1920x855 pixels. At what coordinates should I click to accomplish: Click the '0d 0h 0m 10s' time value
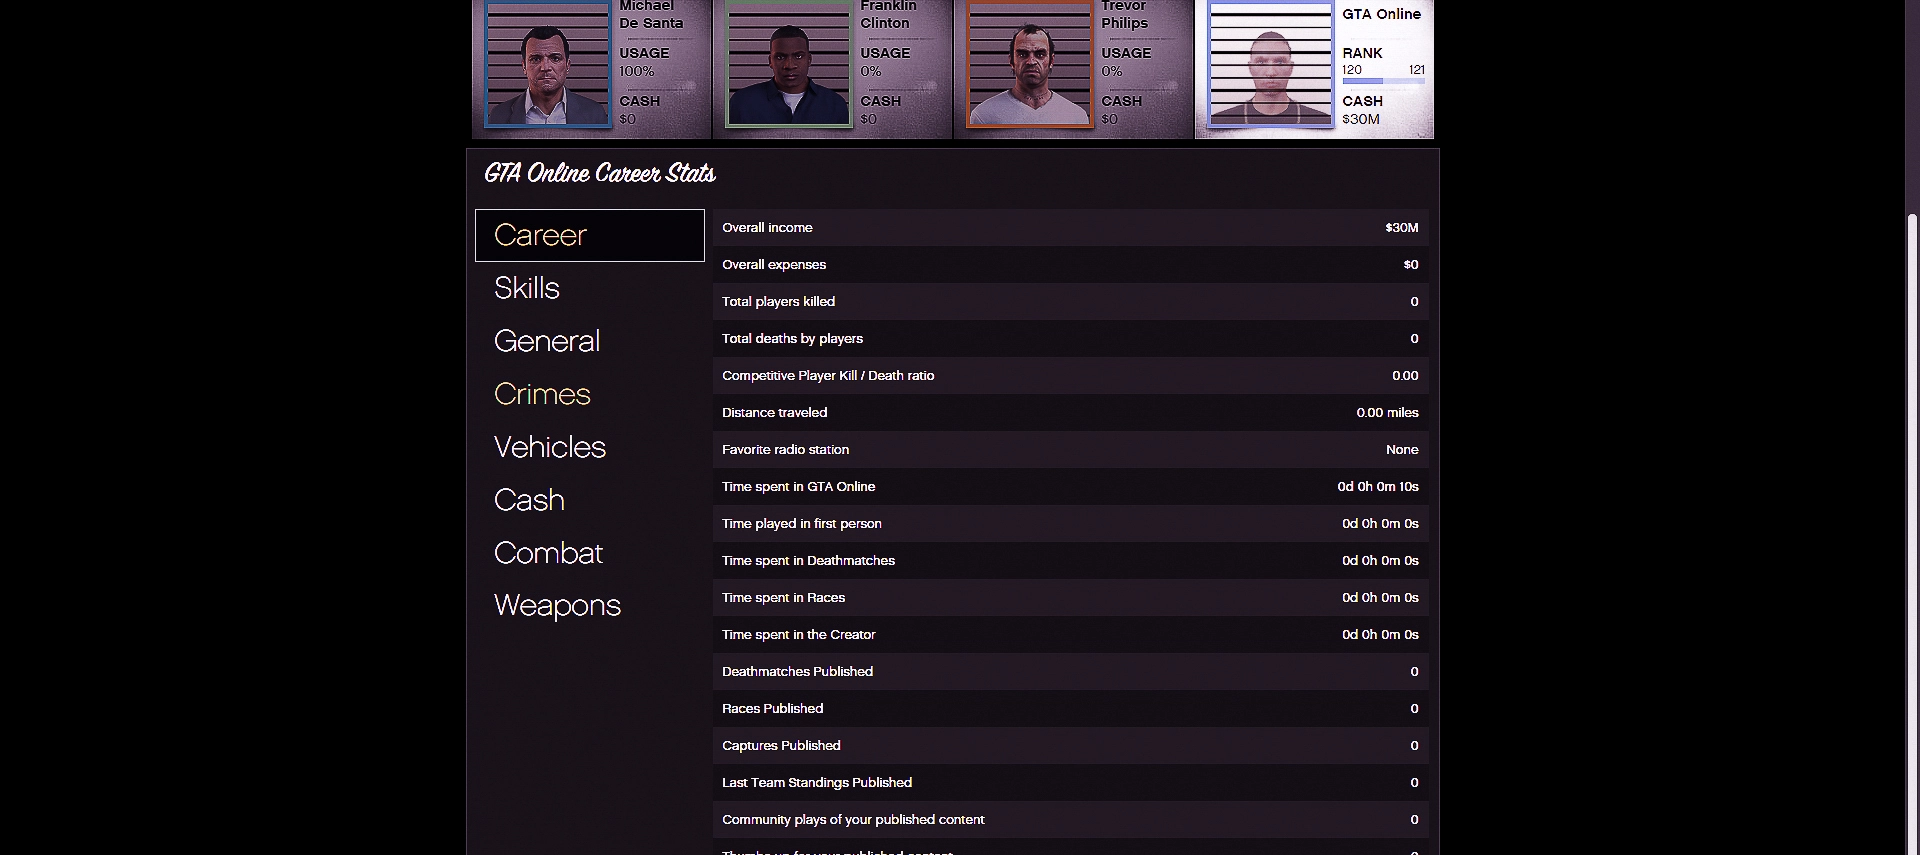pyautogui.click(x=1378, y=487)
